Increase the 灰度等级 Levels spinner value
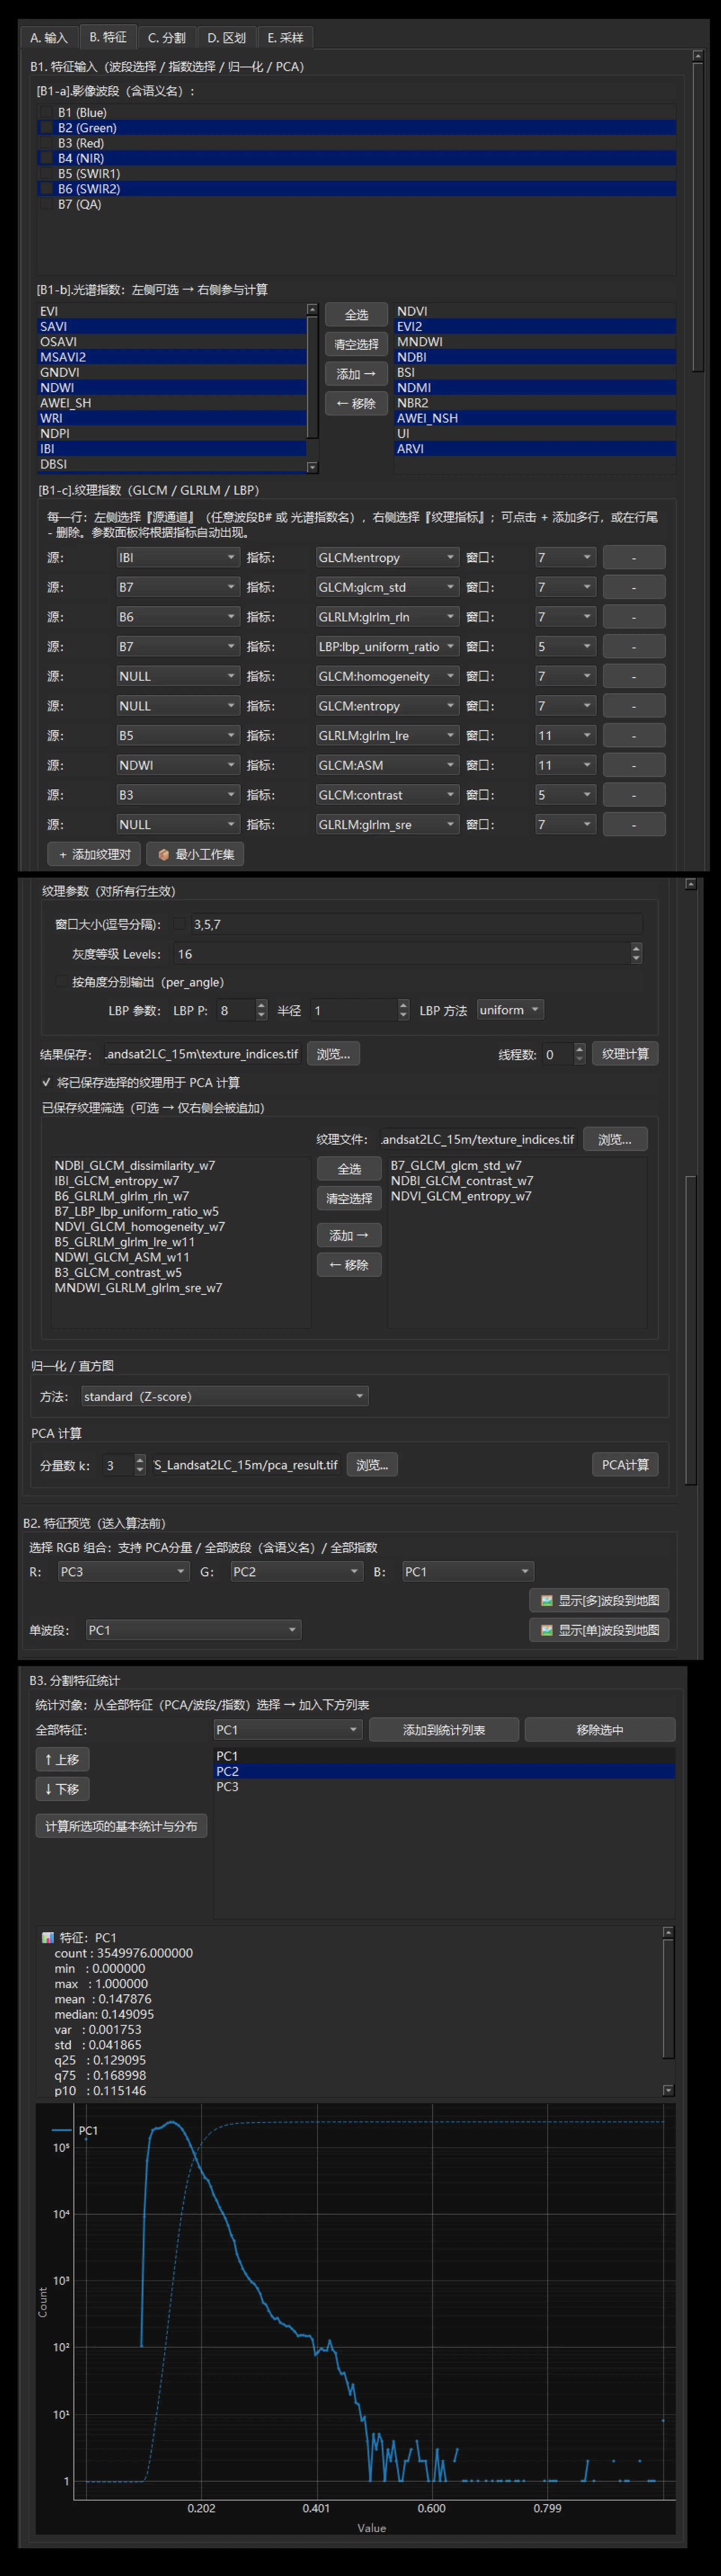721x2576 pixels. point(636,949)
